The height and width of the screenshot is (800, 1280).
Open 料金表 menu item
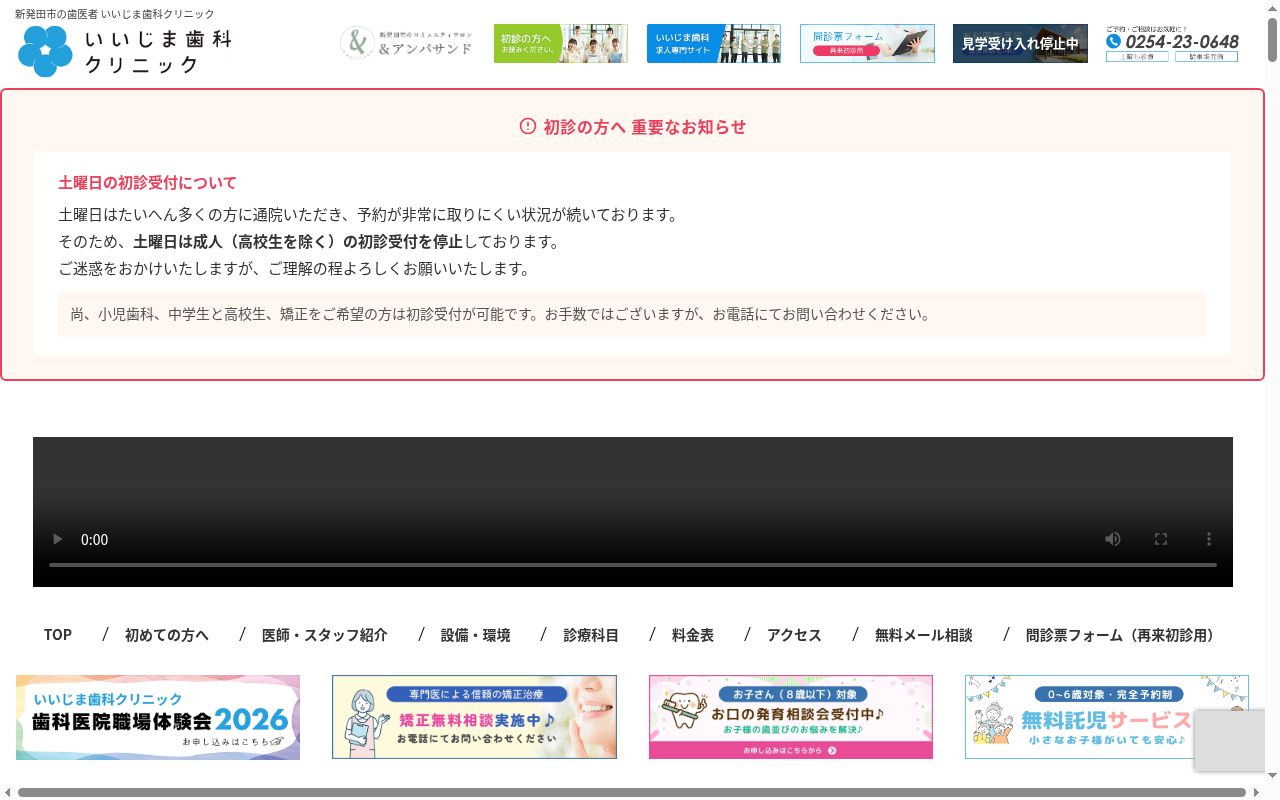point(693,635)
